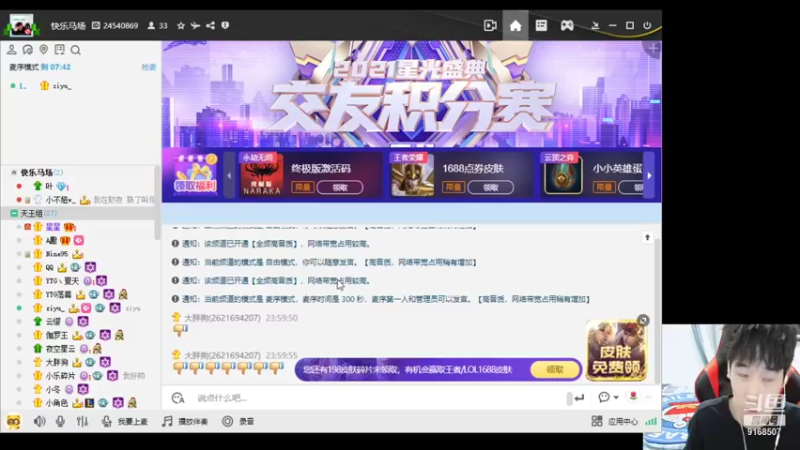Search users with the magnifier icon
This screenshot has height=450, width=800.
click(76, 50)
